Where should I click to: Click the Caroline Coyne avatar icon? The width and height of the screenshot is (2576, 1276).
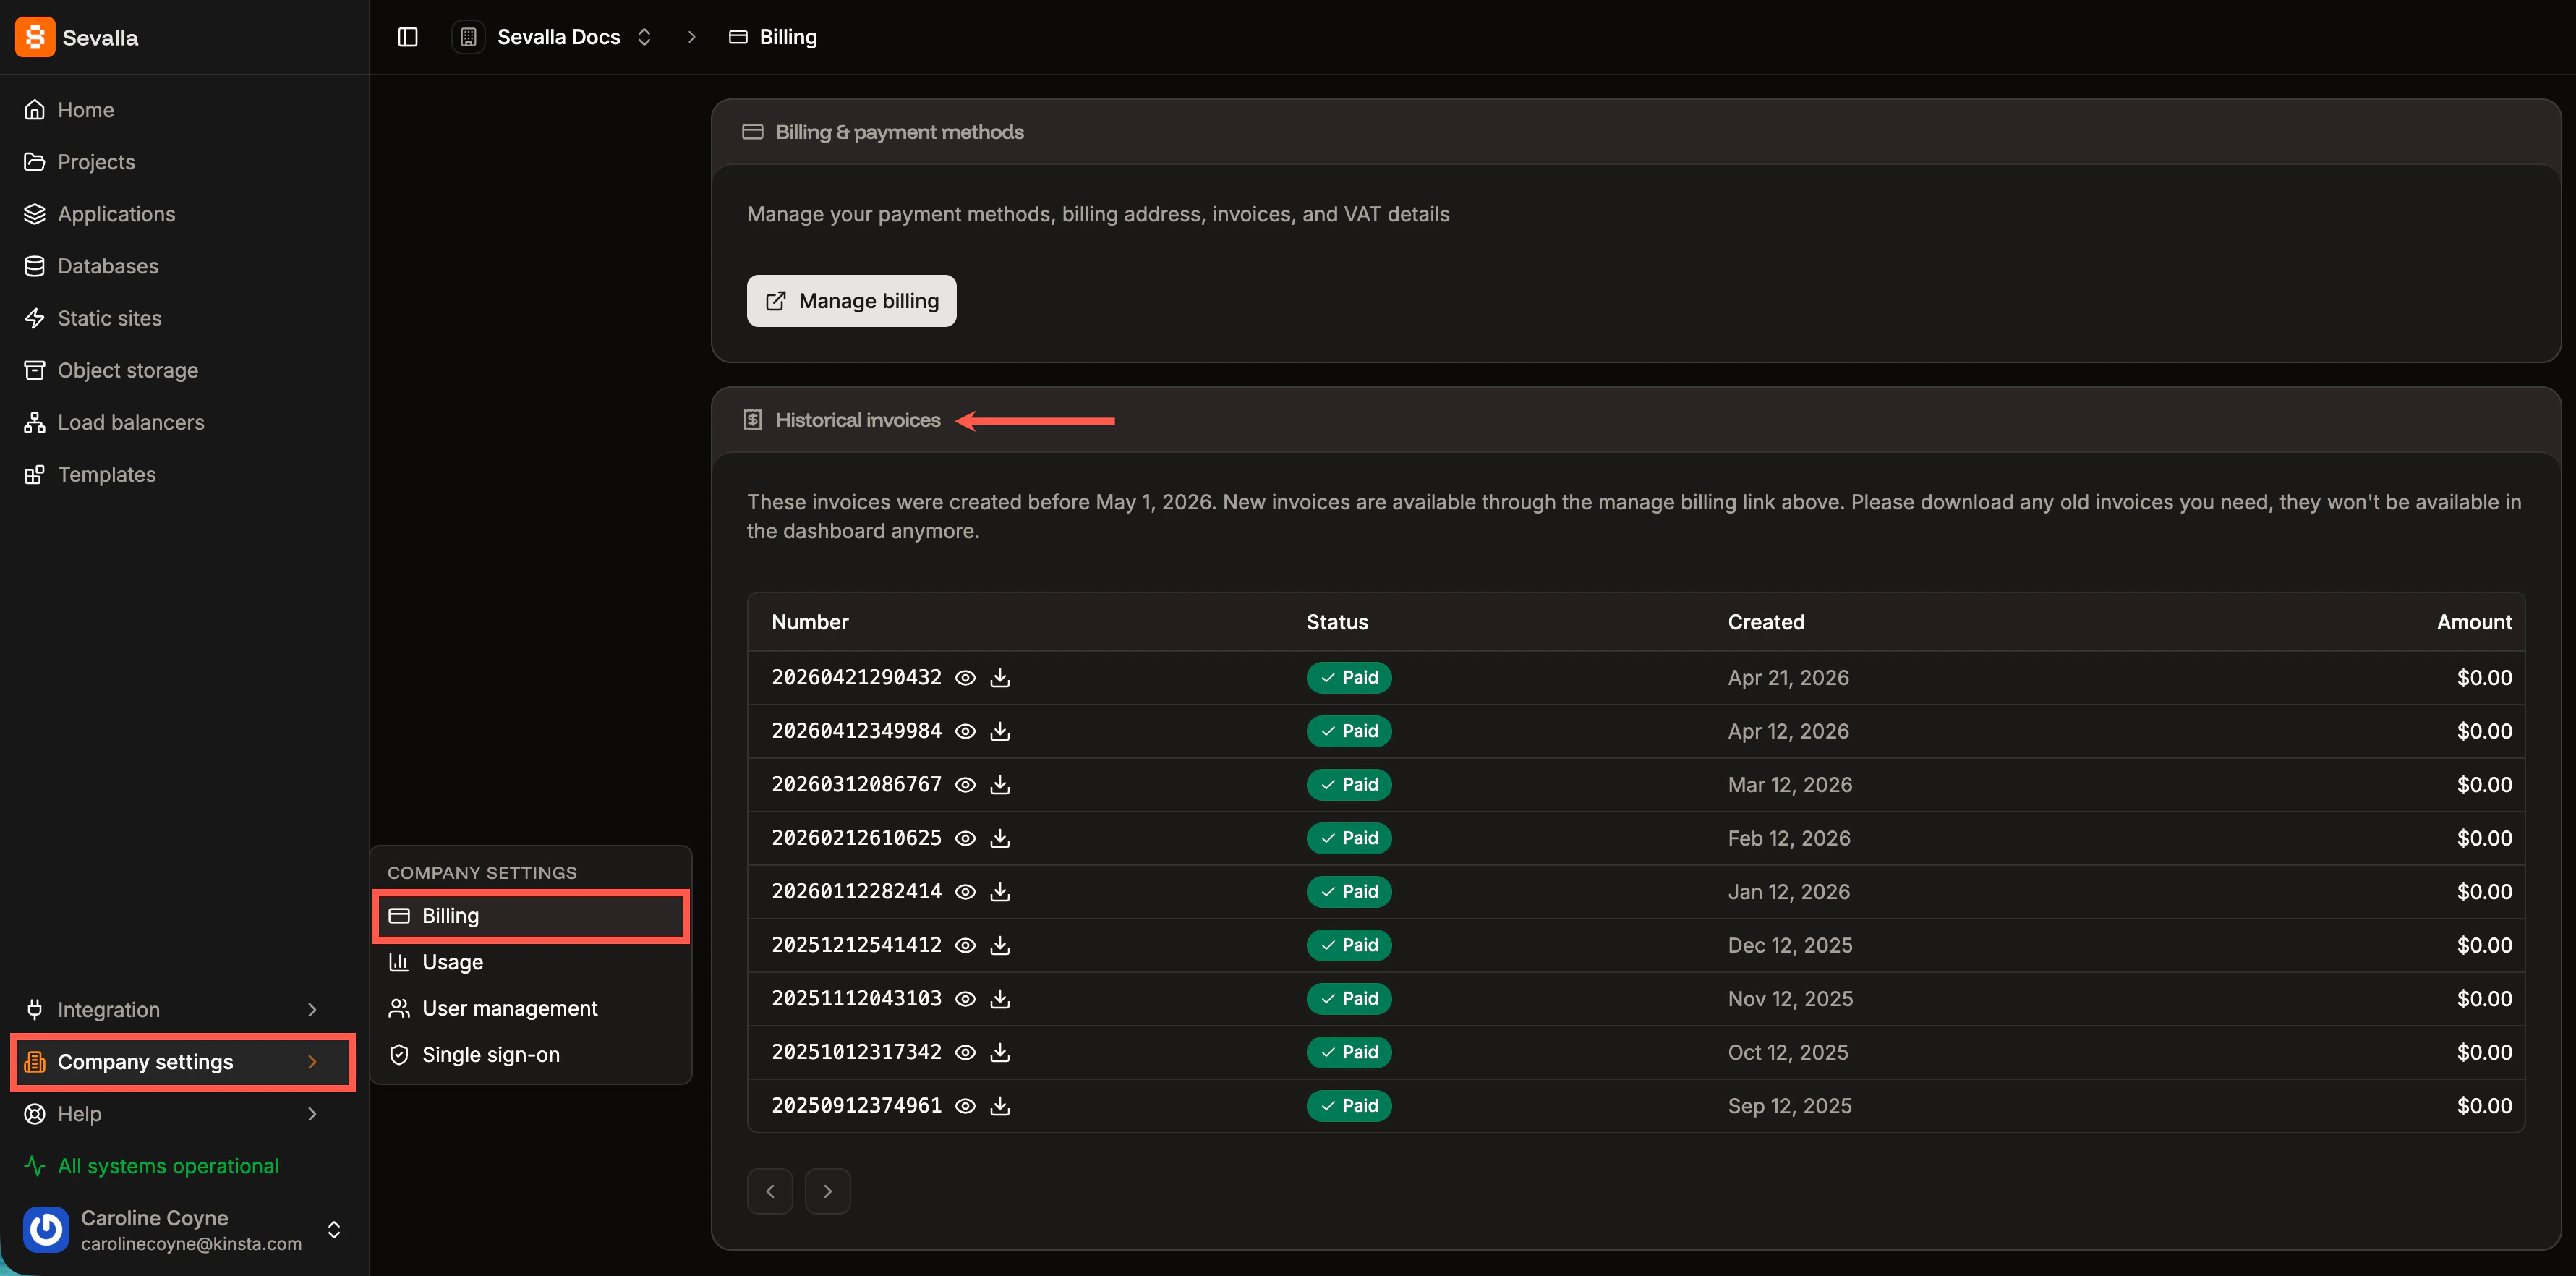coord(46,1229)
